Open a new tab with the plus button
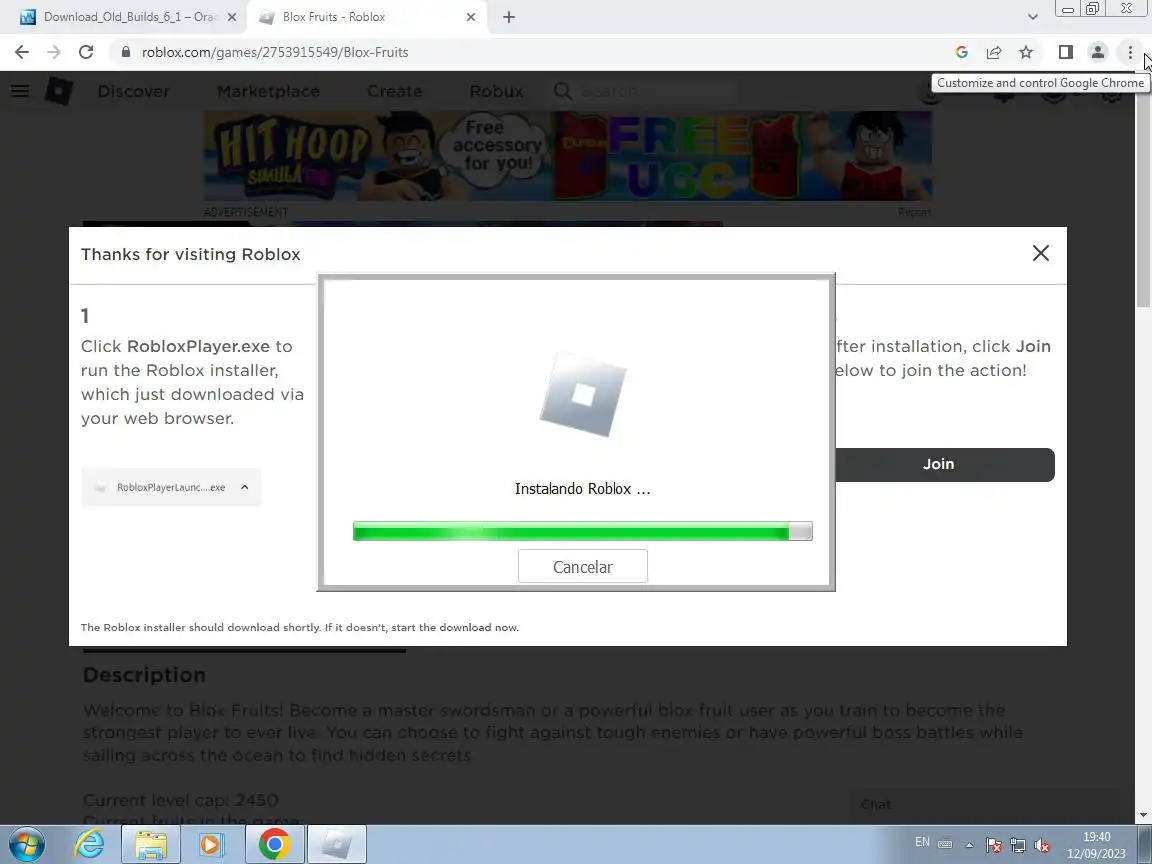 (508, 17)
